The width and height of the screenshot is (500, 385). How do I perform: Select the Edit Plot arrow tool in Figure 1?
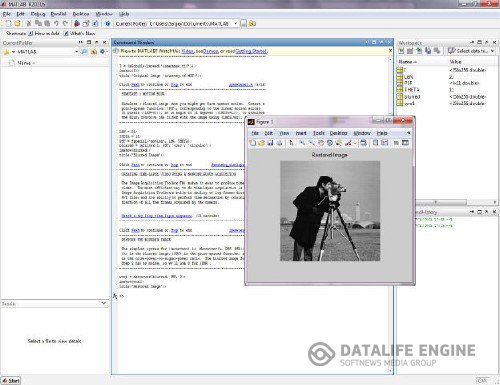291,143
